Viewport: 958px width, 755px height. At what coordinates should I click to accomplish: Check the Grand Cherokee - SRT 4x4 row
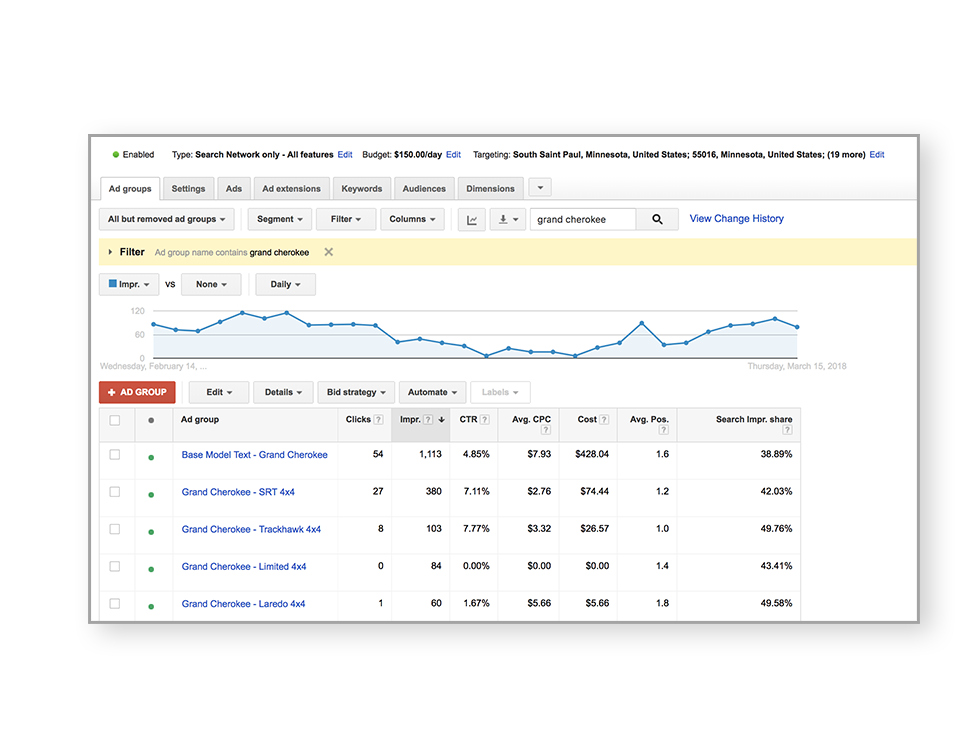[x=115, y=492]
